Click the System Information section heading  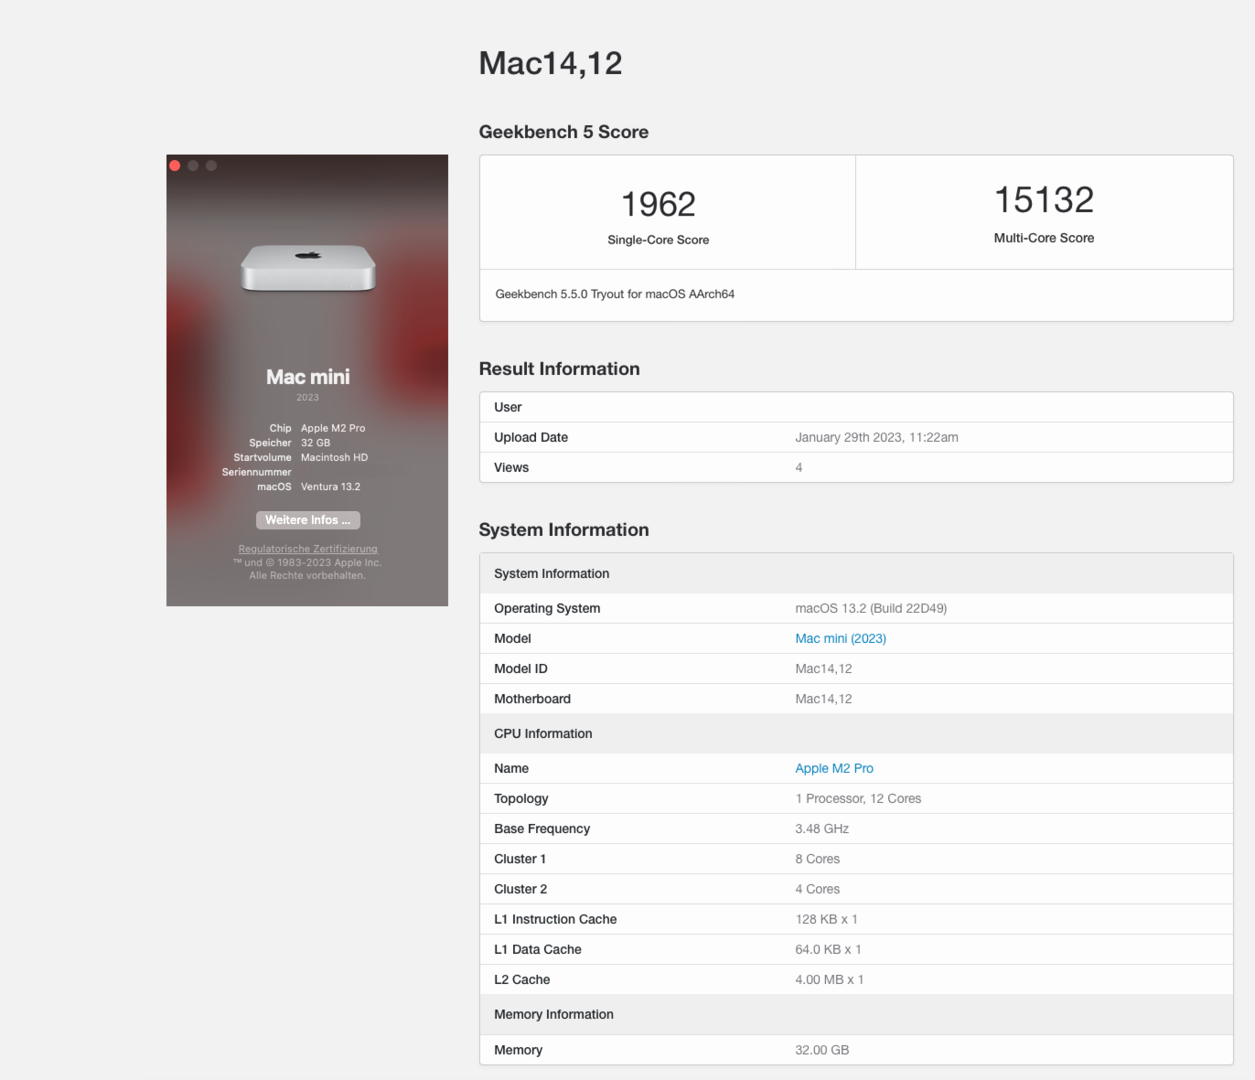[564, 530]
